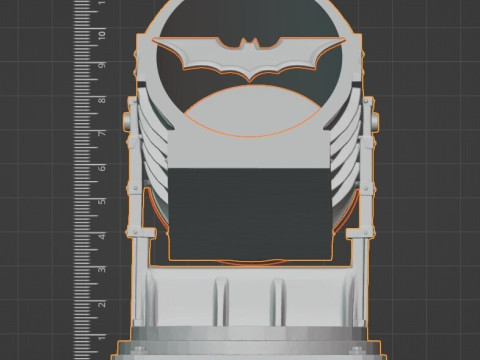Click the ruler mark labeled 5
480x360 pixels.
pos(103,201)
